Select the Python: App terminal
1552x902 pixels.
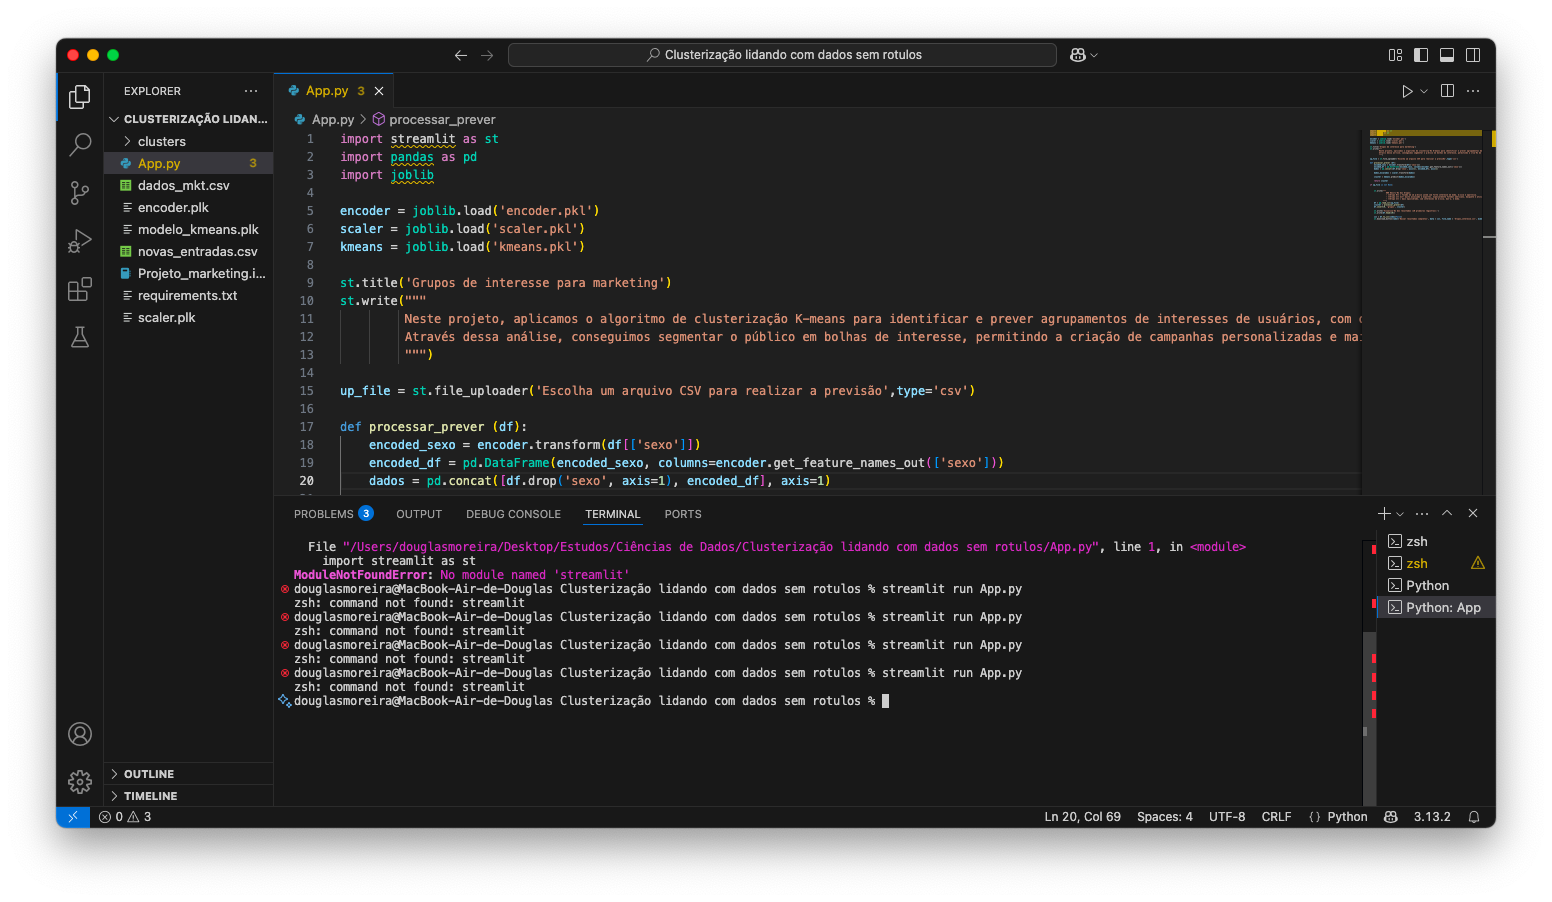coord(1436,607)
